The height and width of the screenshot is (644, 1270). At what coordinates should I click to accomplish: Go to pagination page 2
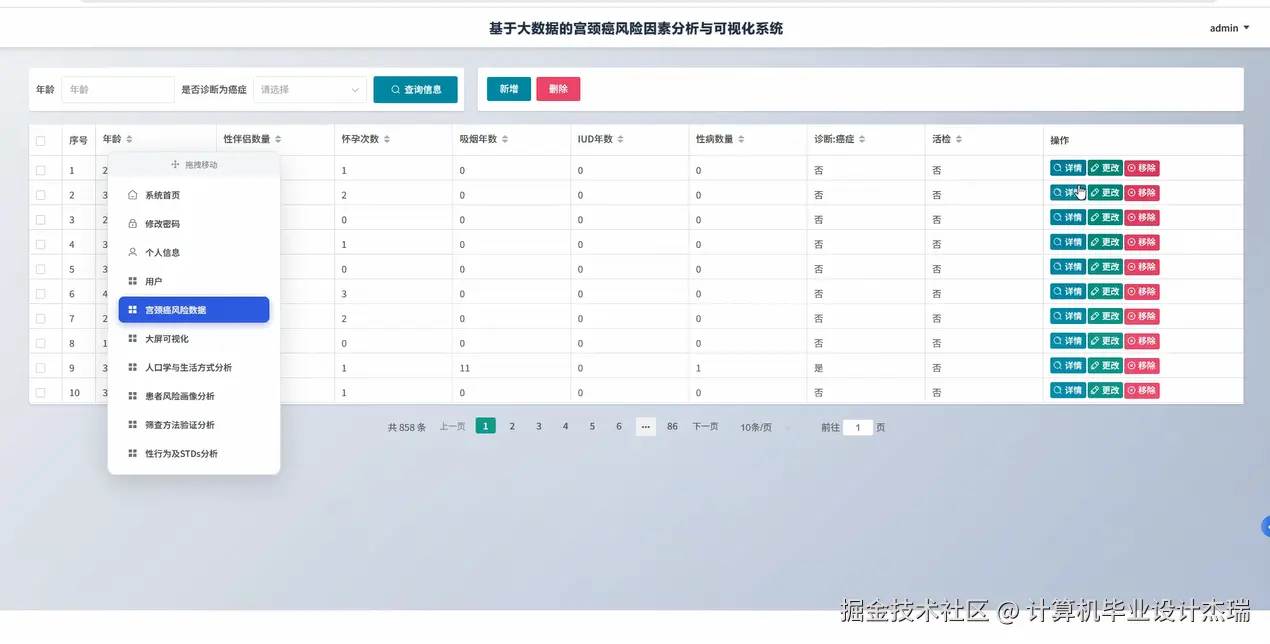[512, 427]
